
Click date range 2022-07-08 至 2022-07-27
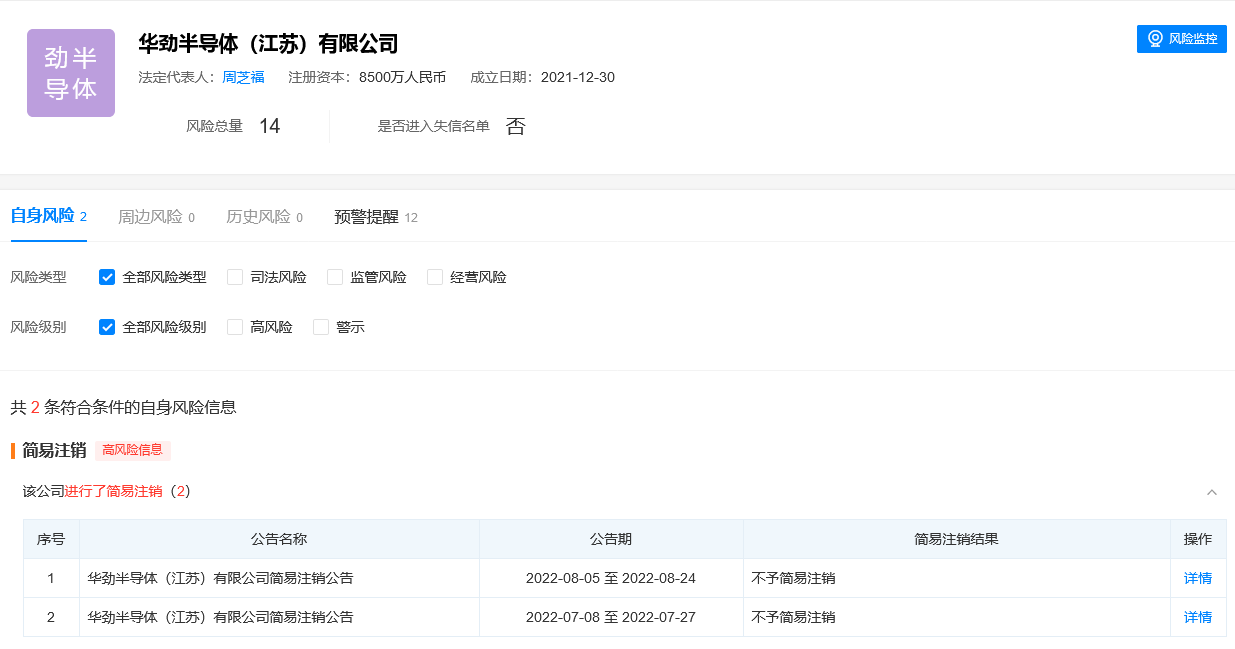click(611, 617)
